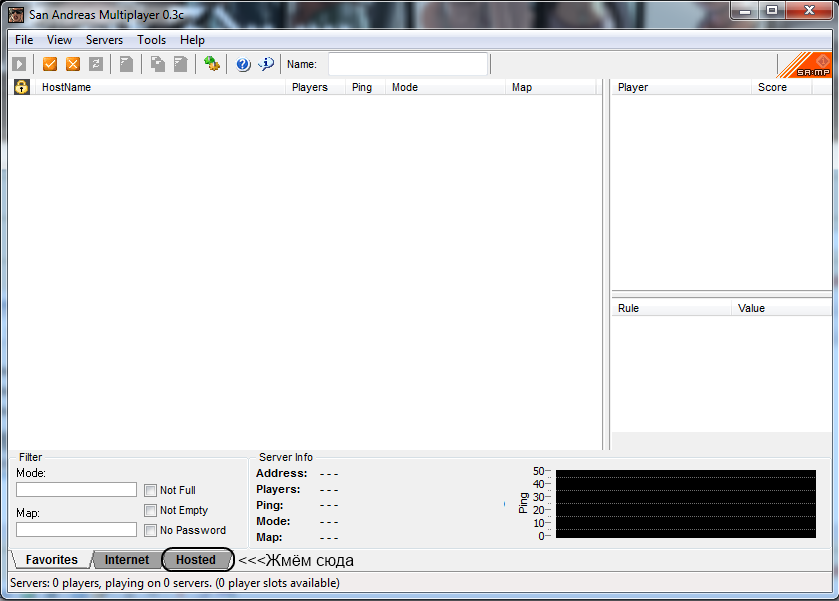Sort by the HostName column header

coord(161,87)
